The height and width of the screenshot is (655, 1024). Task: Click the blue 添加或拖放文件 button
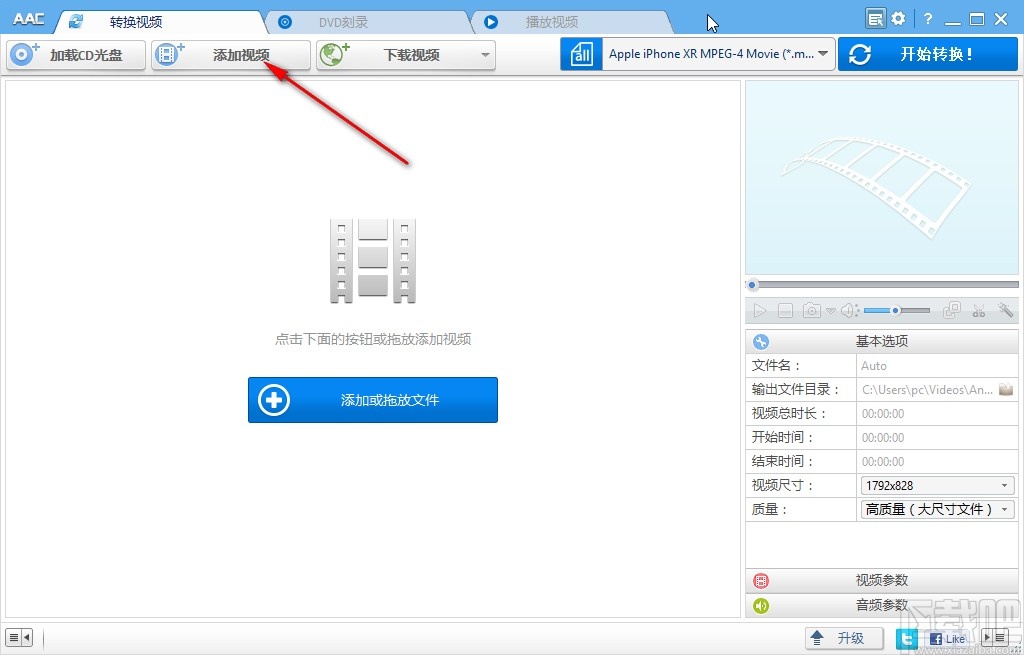[372, 399]
